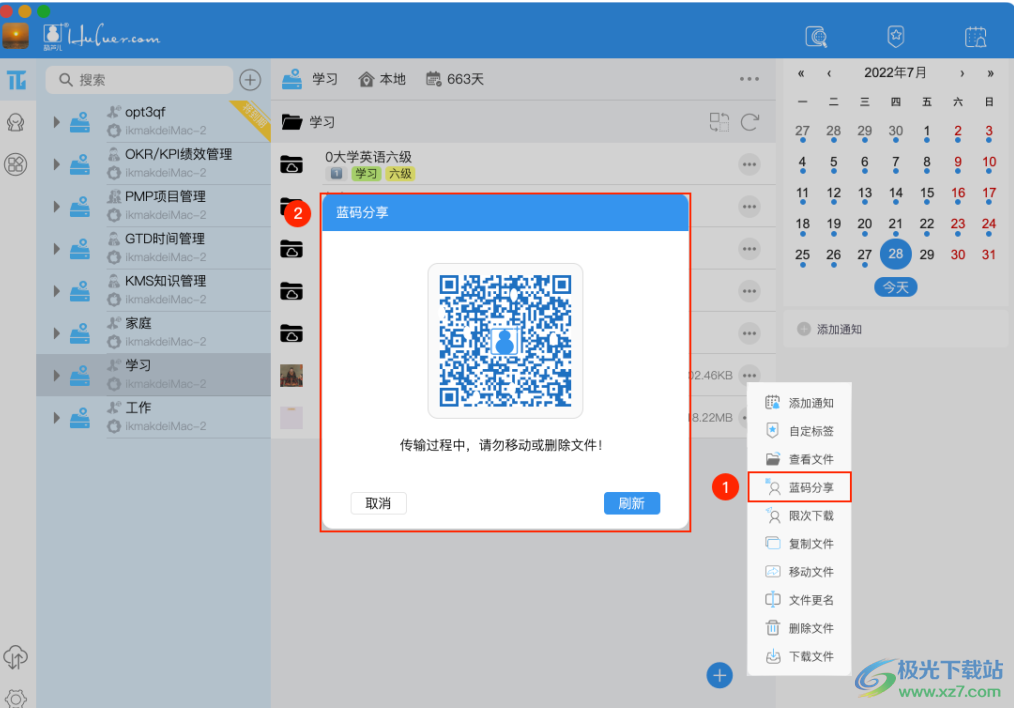Open the portrait image file thumbnail
This screenshot has height=708, width=1014.
[x=292, y=376]
